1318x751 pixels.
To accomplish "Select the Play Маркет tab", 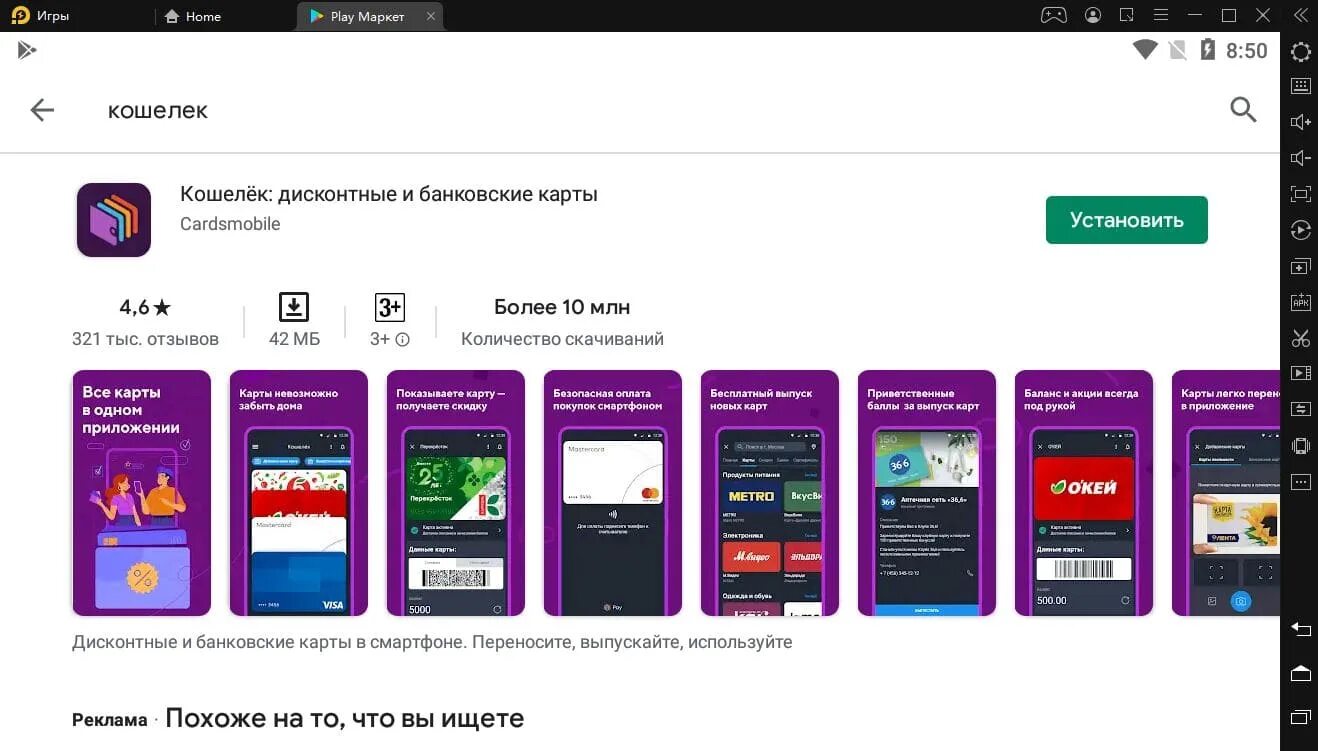I will [x=357, y=16].
